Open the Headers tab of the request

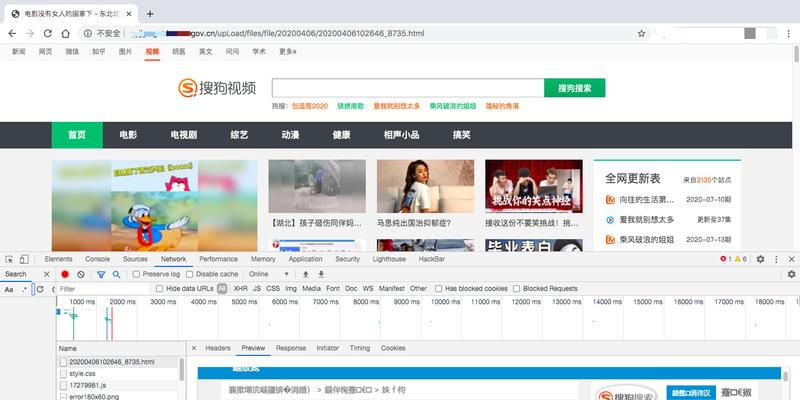pos(218,348)
